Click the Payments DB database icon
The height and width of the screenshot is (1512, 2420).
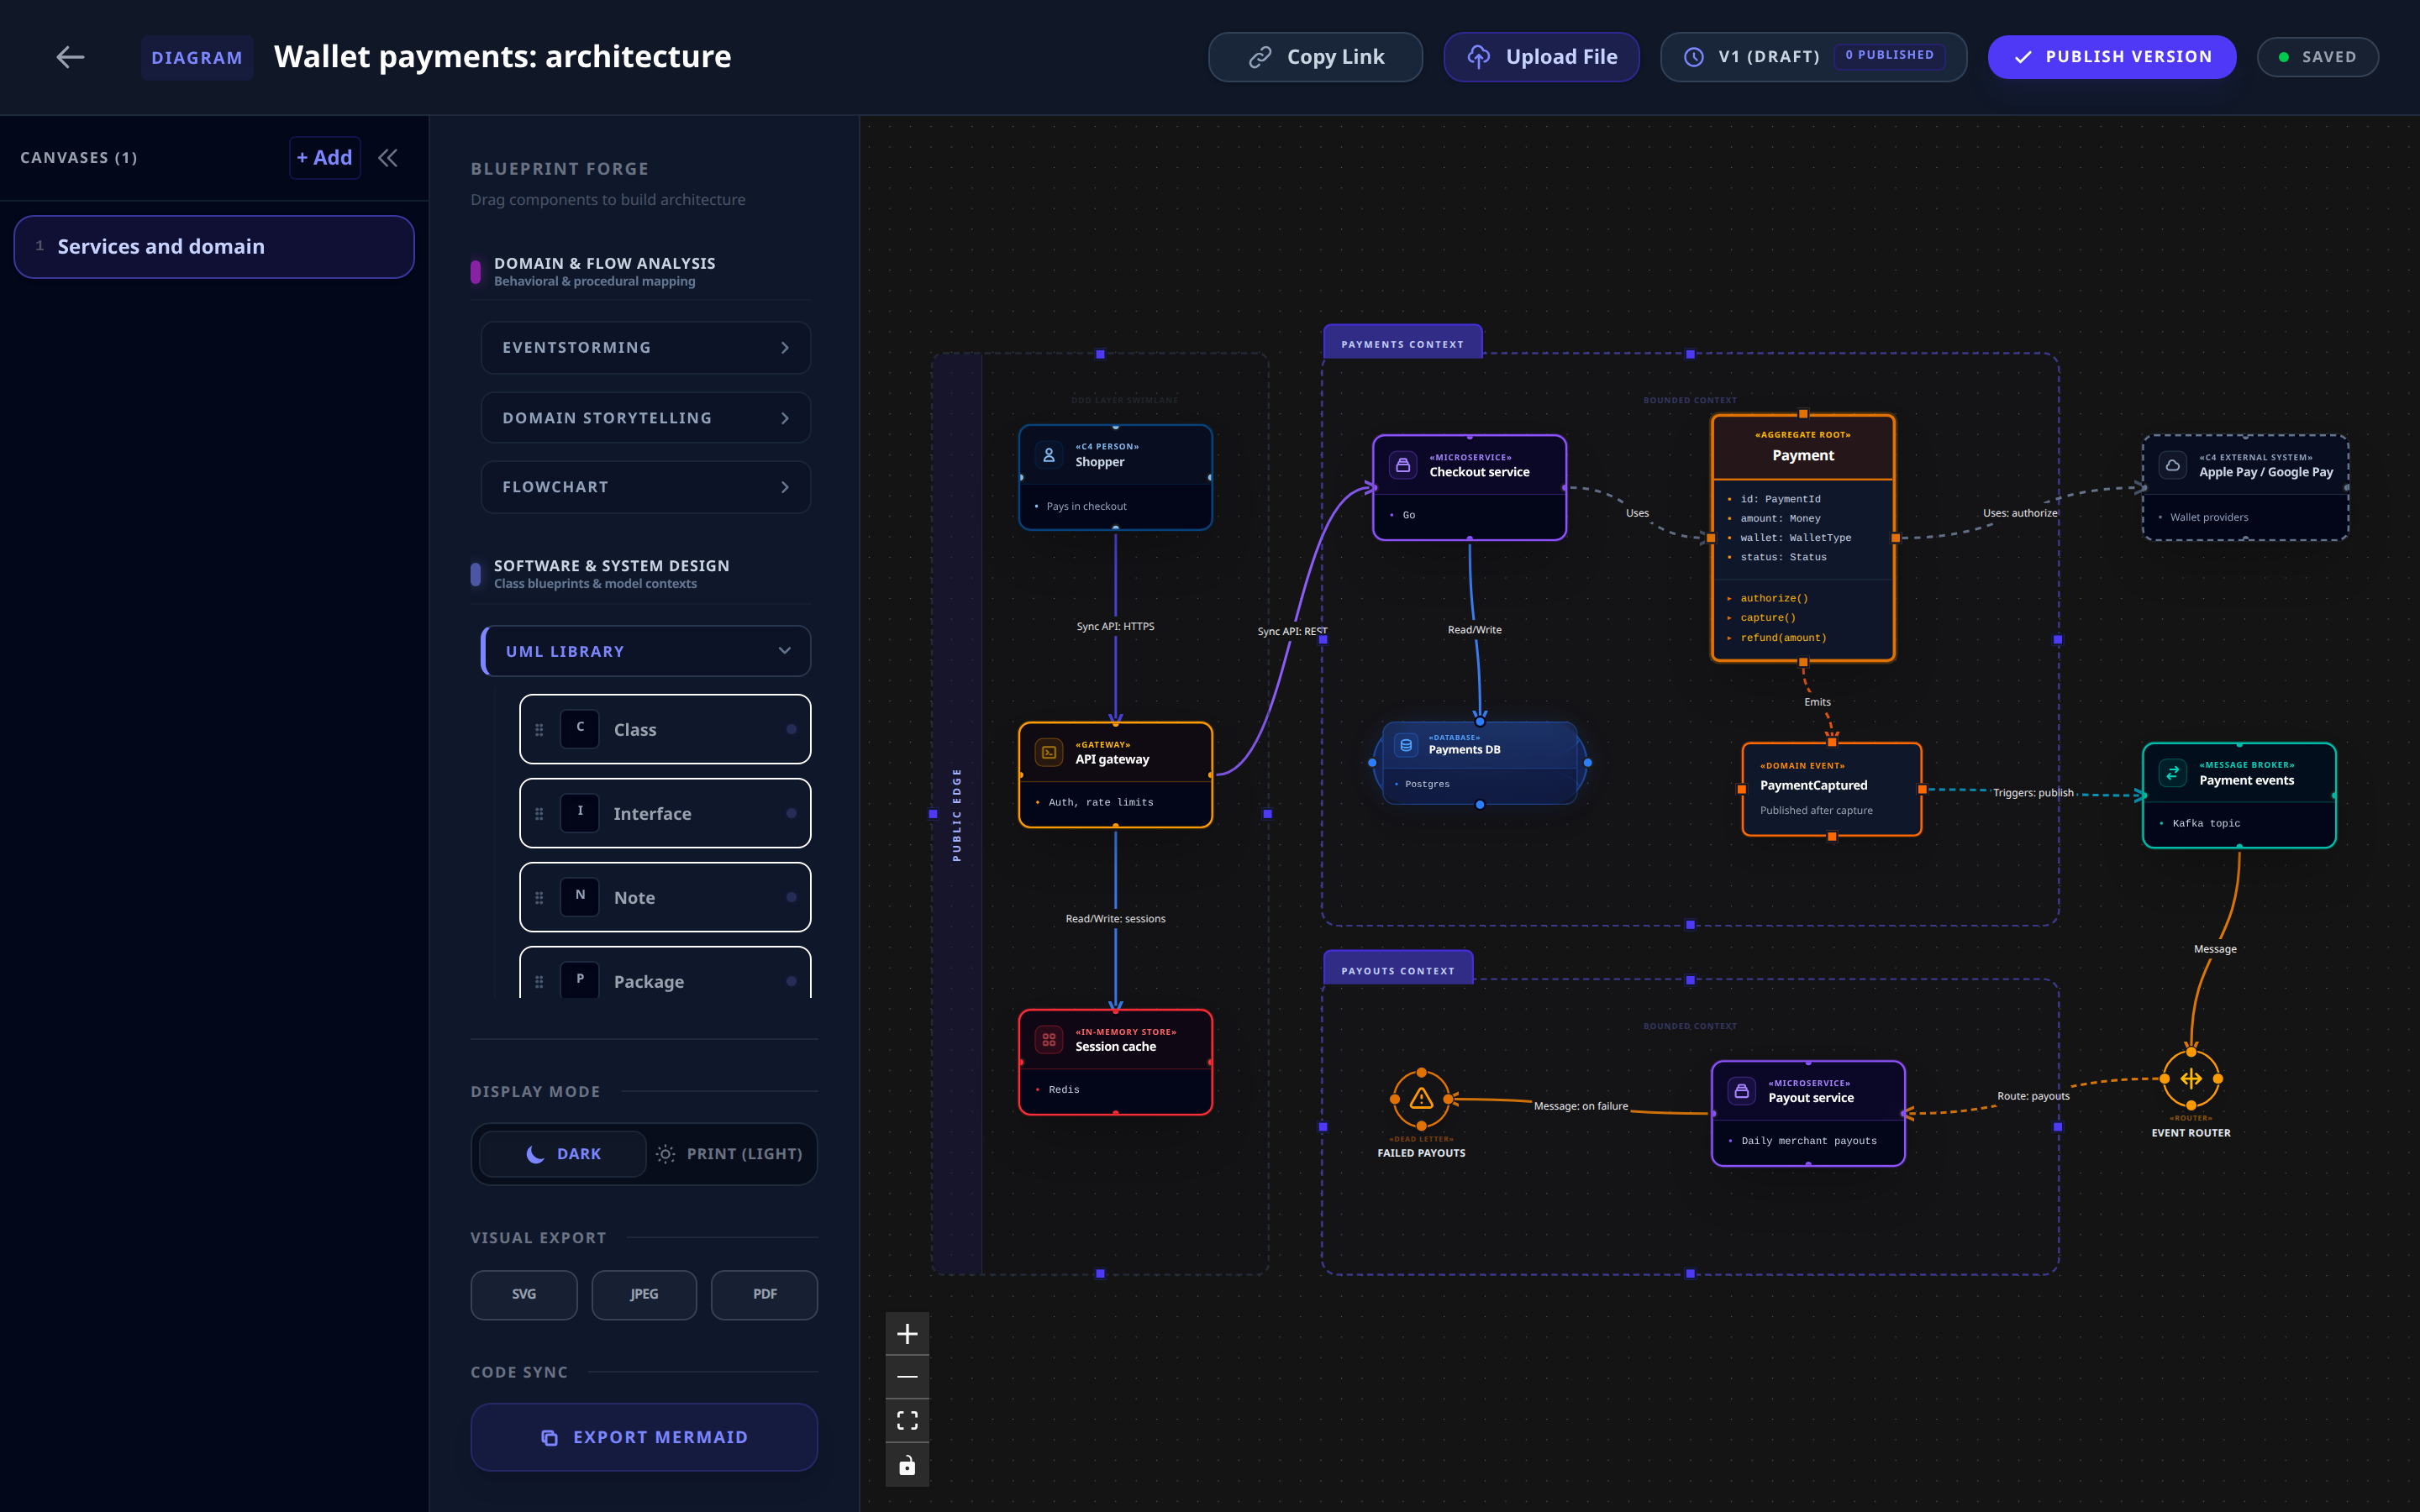1406,745
